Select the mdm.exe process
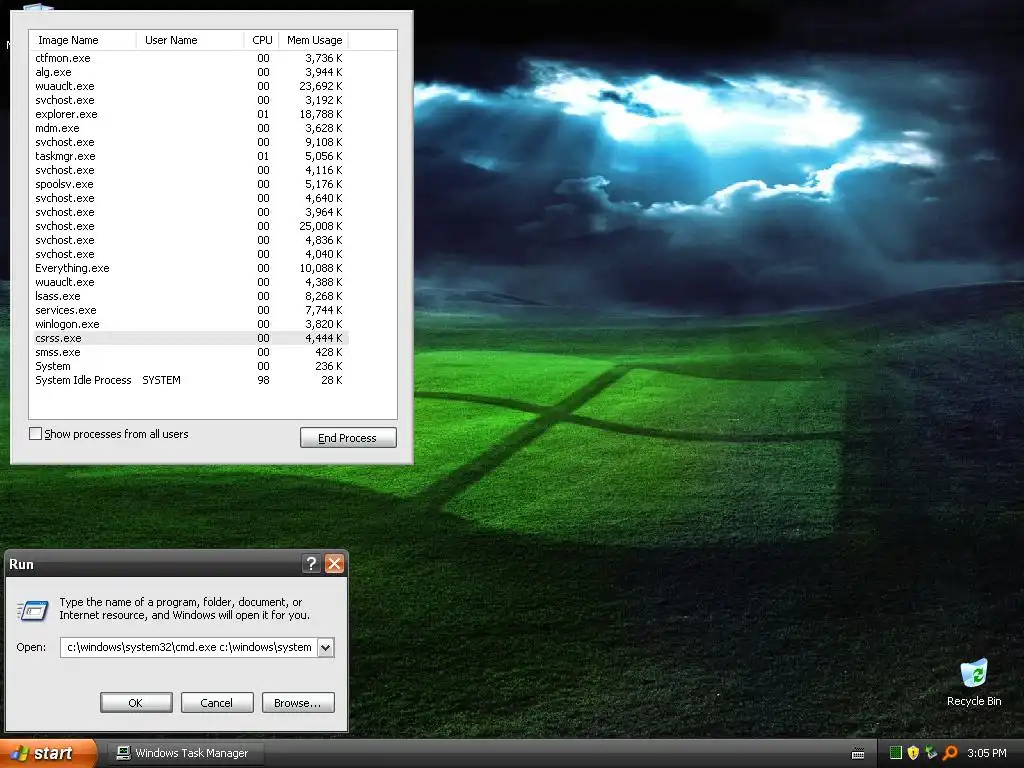The image size is (1024, 768). [190, 128]
